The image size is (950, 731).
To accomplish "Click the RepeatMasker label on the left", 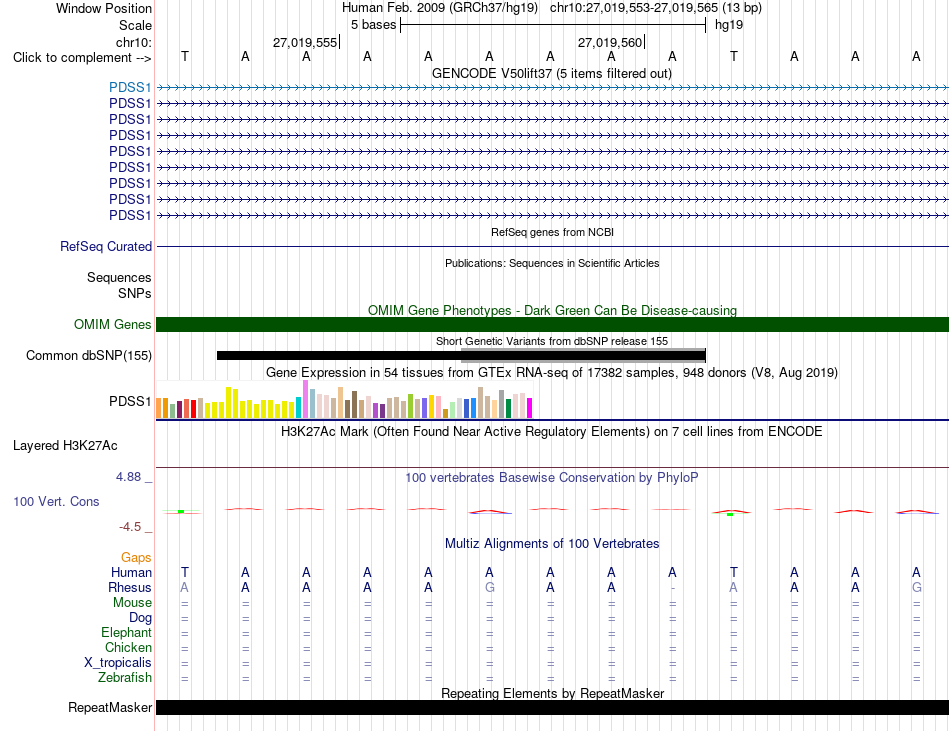I will (110, 707).
